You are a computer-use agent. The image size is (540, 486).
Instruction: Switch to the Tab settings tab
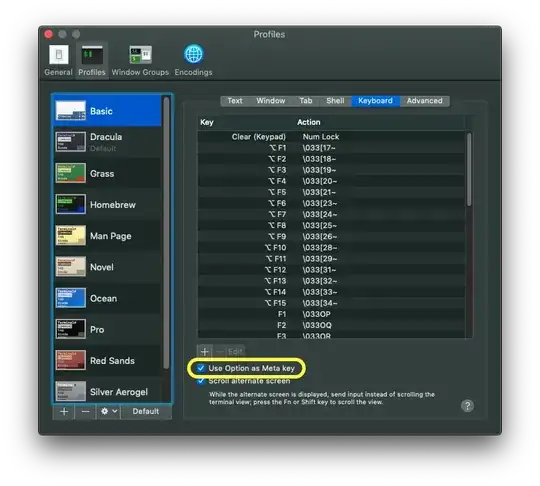(x=306, y=101)
